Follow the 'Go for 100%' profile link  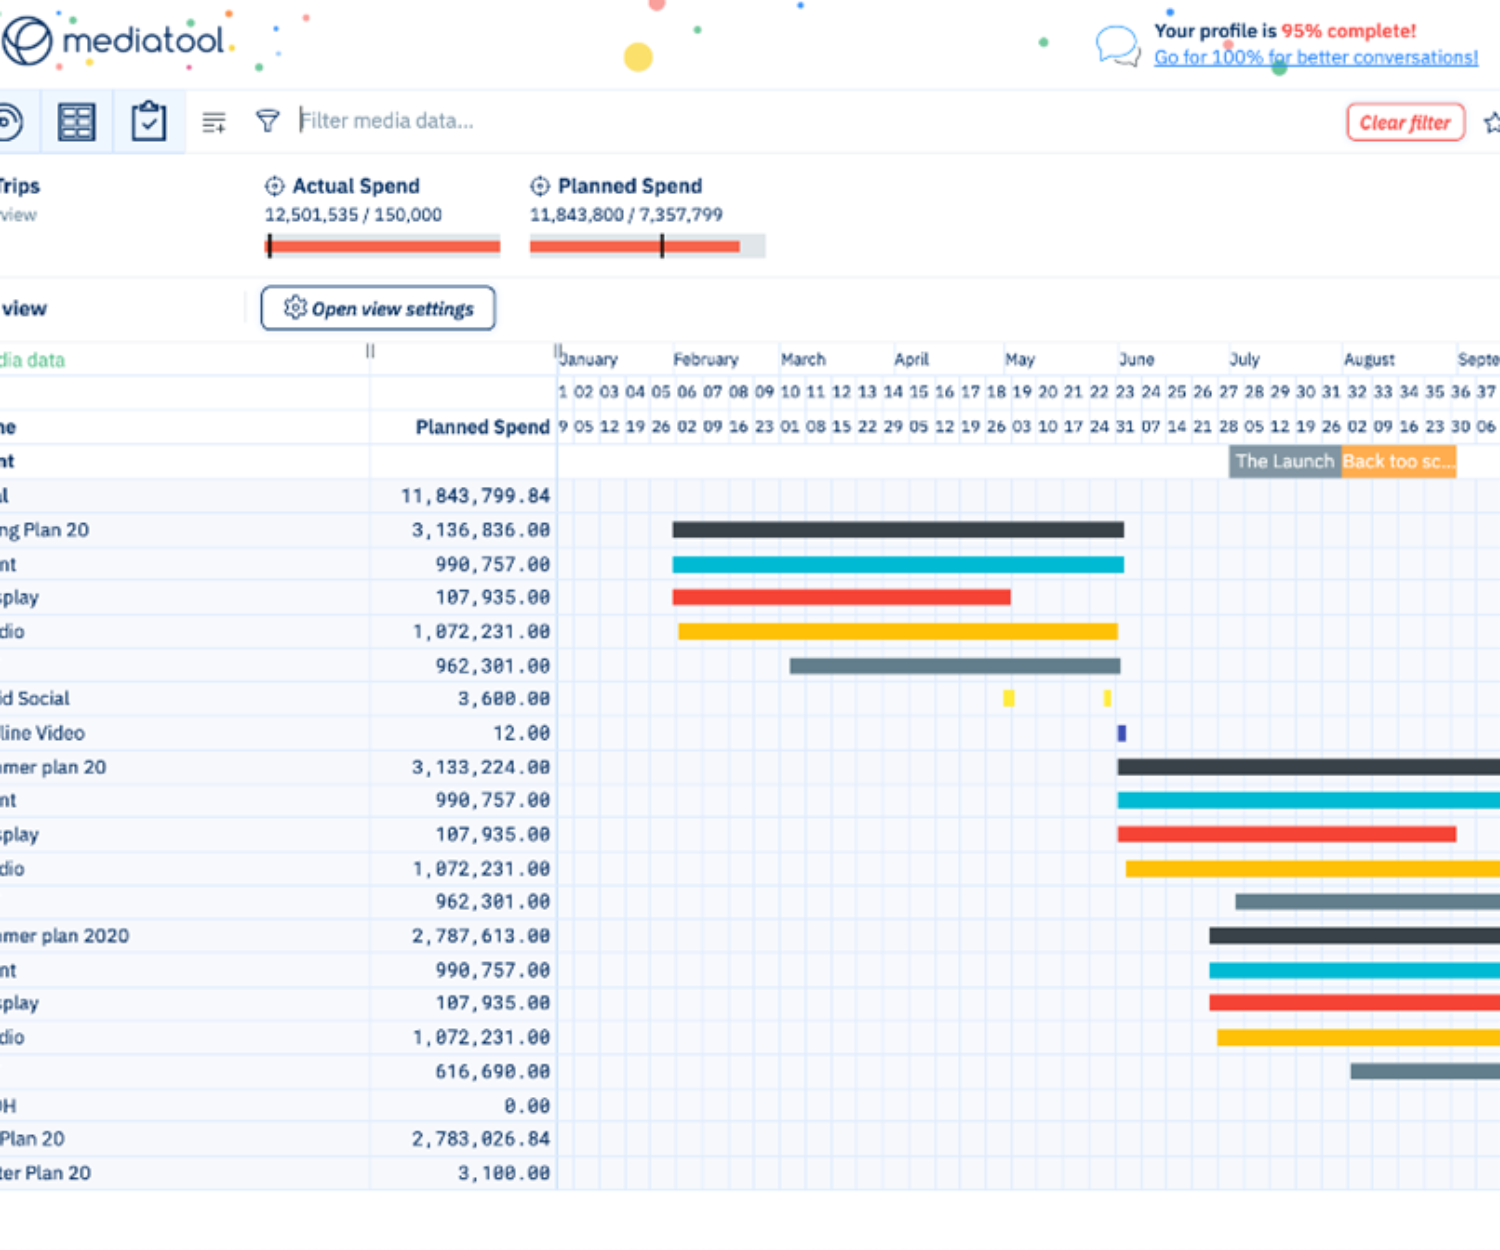(1315, 58)
